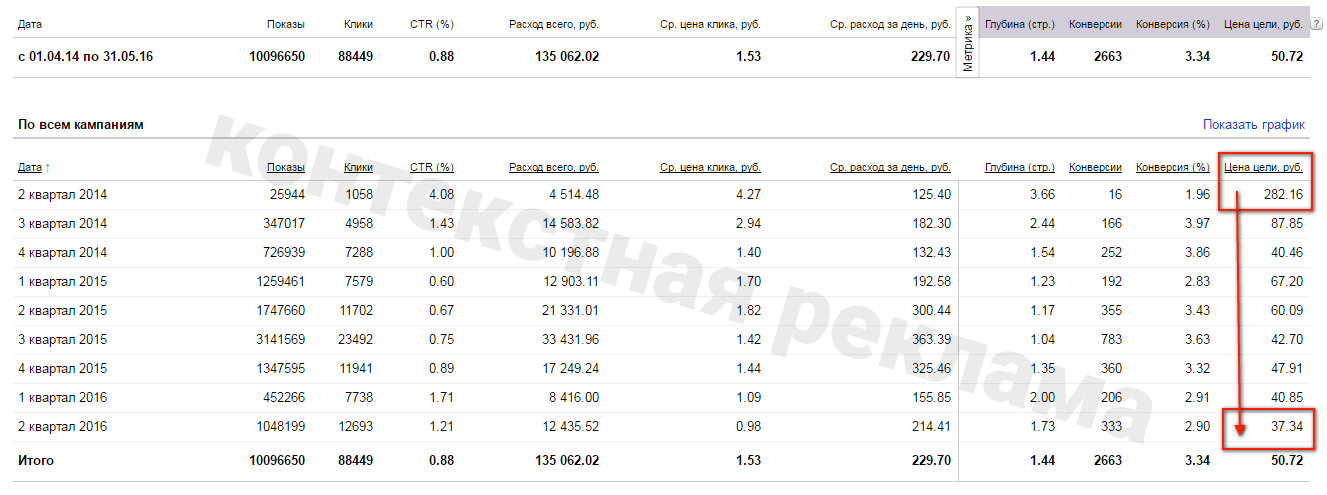Sort by Конверсии column header

coord(1095,167)
